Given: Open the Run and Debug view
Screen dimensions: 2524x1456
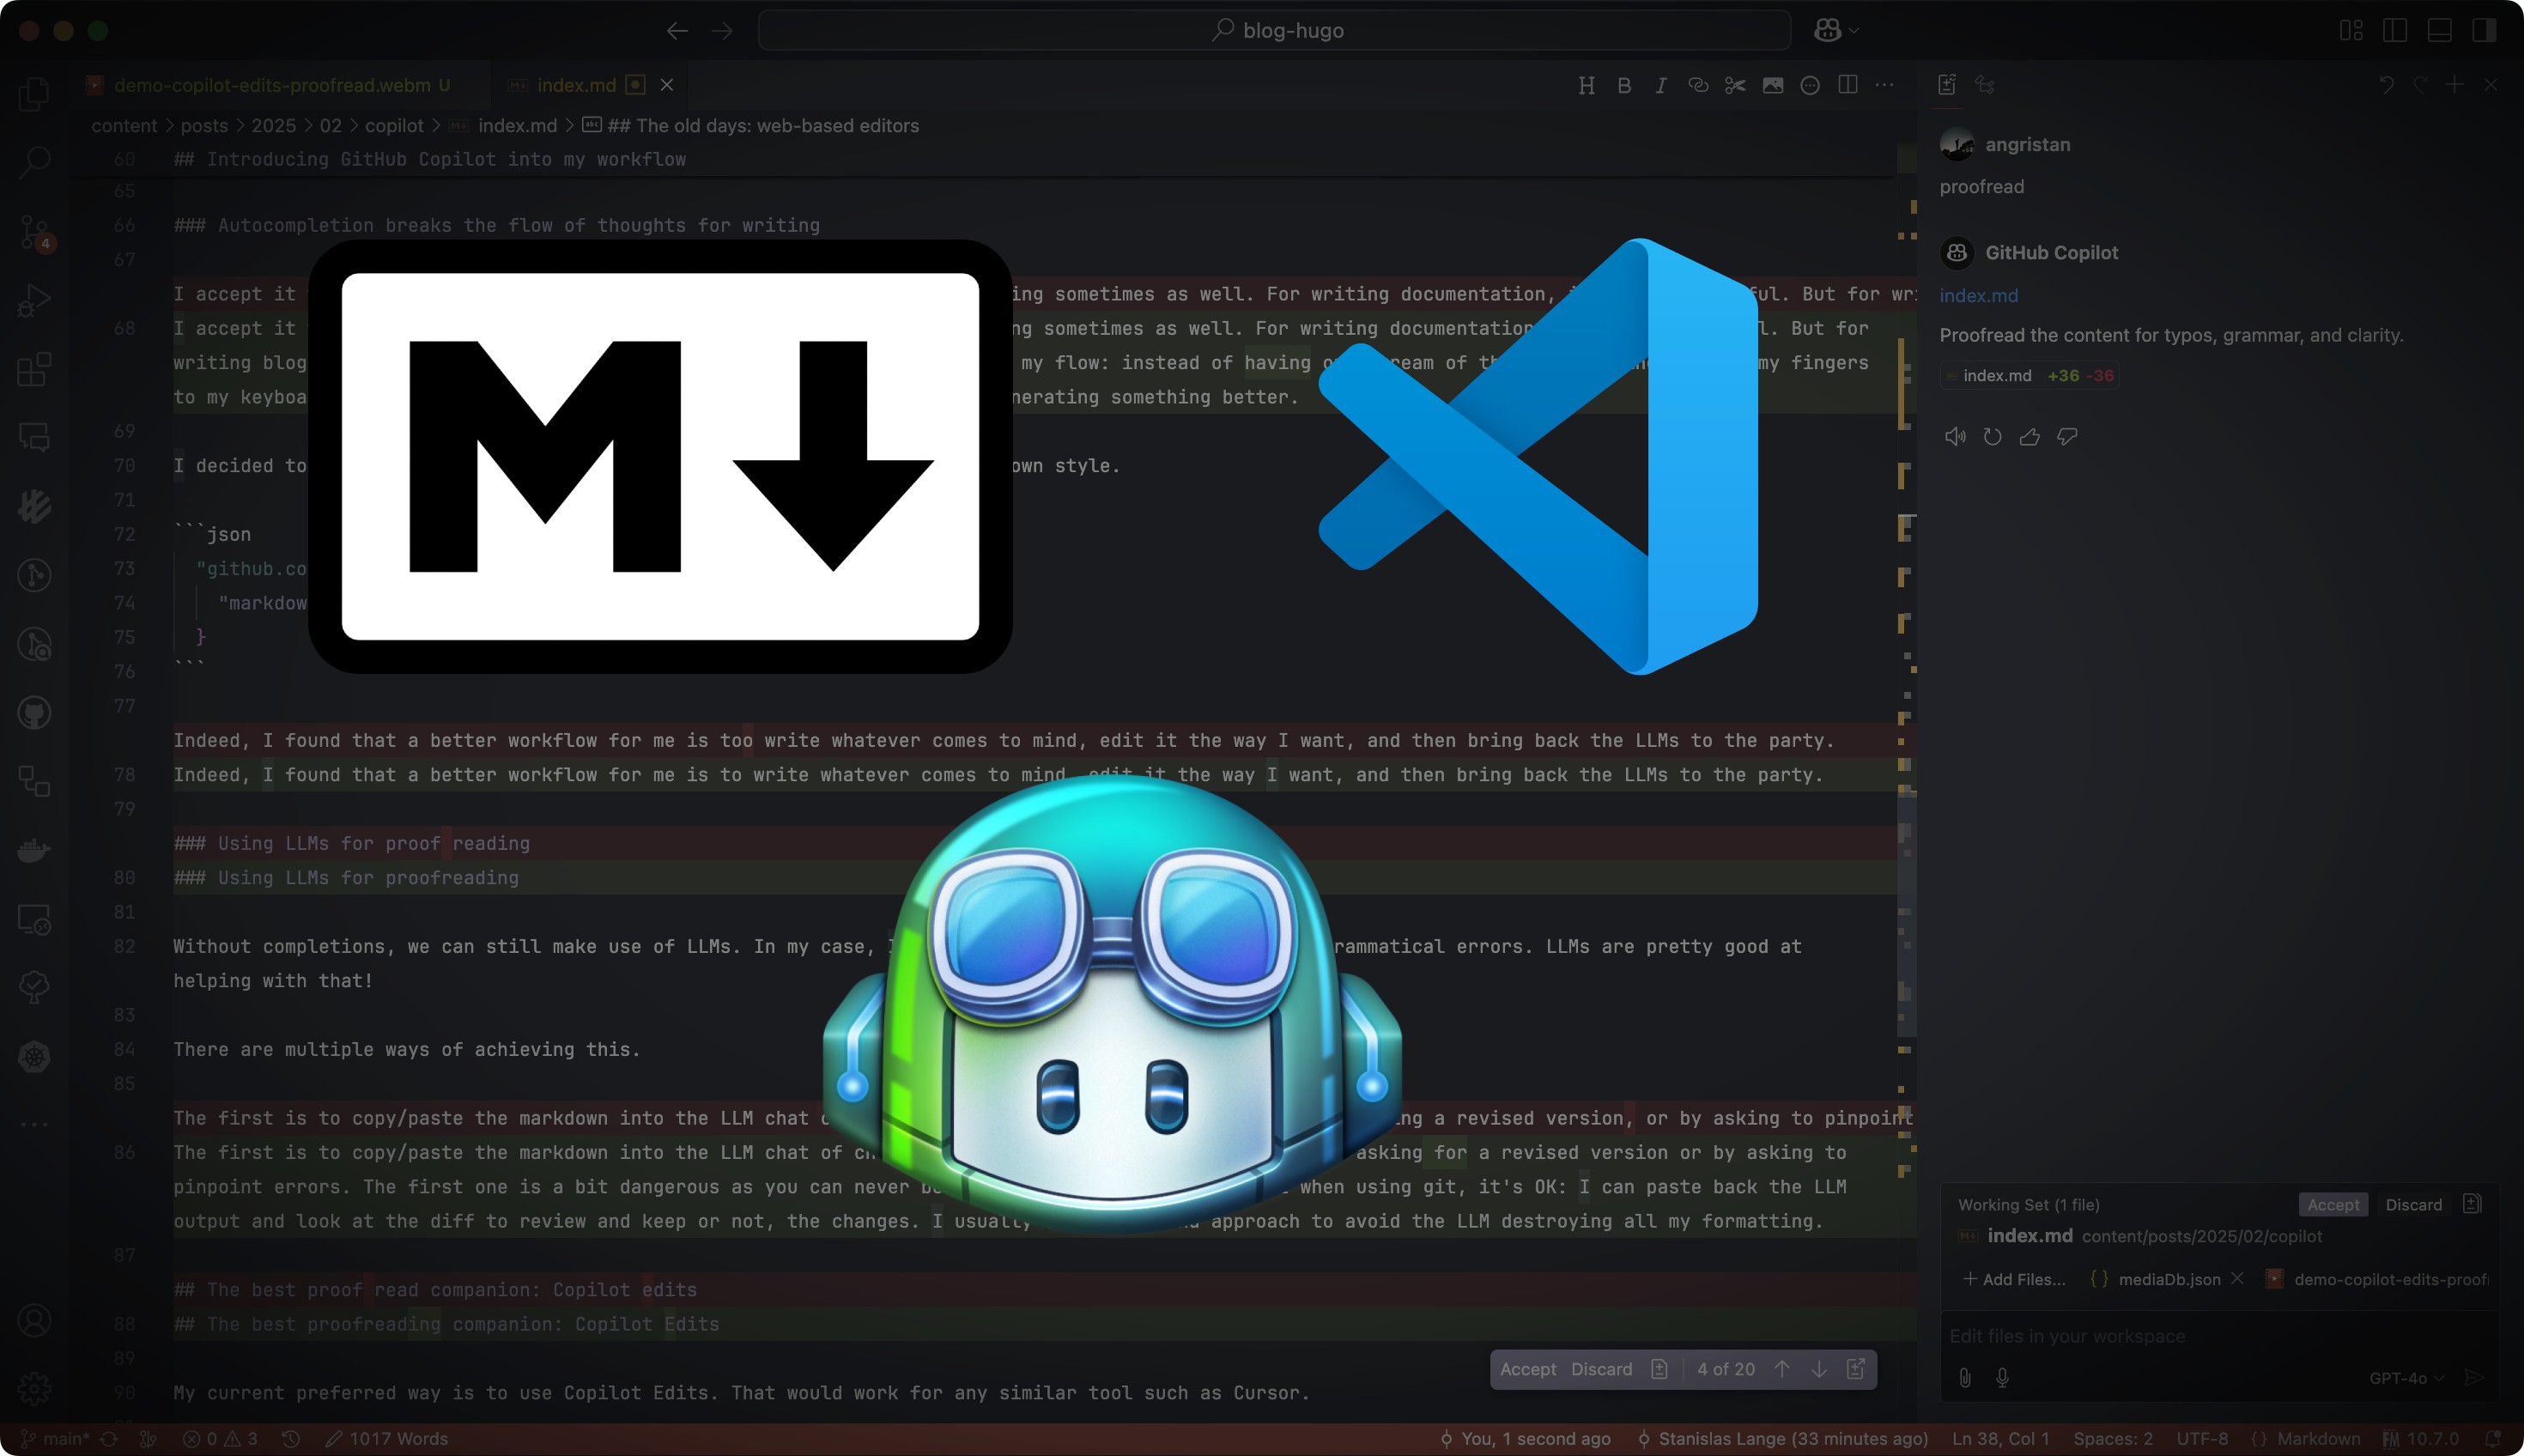Looking at the screenshot, I should click(x=34, y=300).
